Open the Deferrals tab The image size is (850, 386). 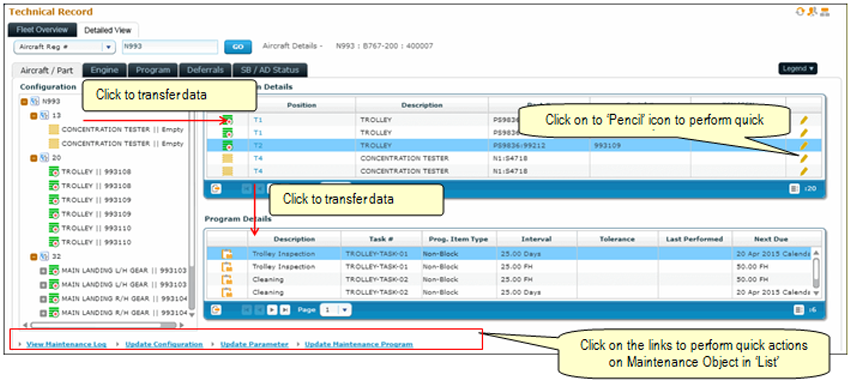[x=205, y=70]
